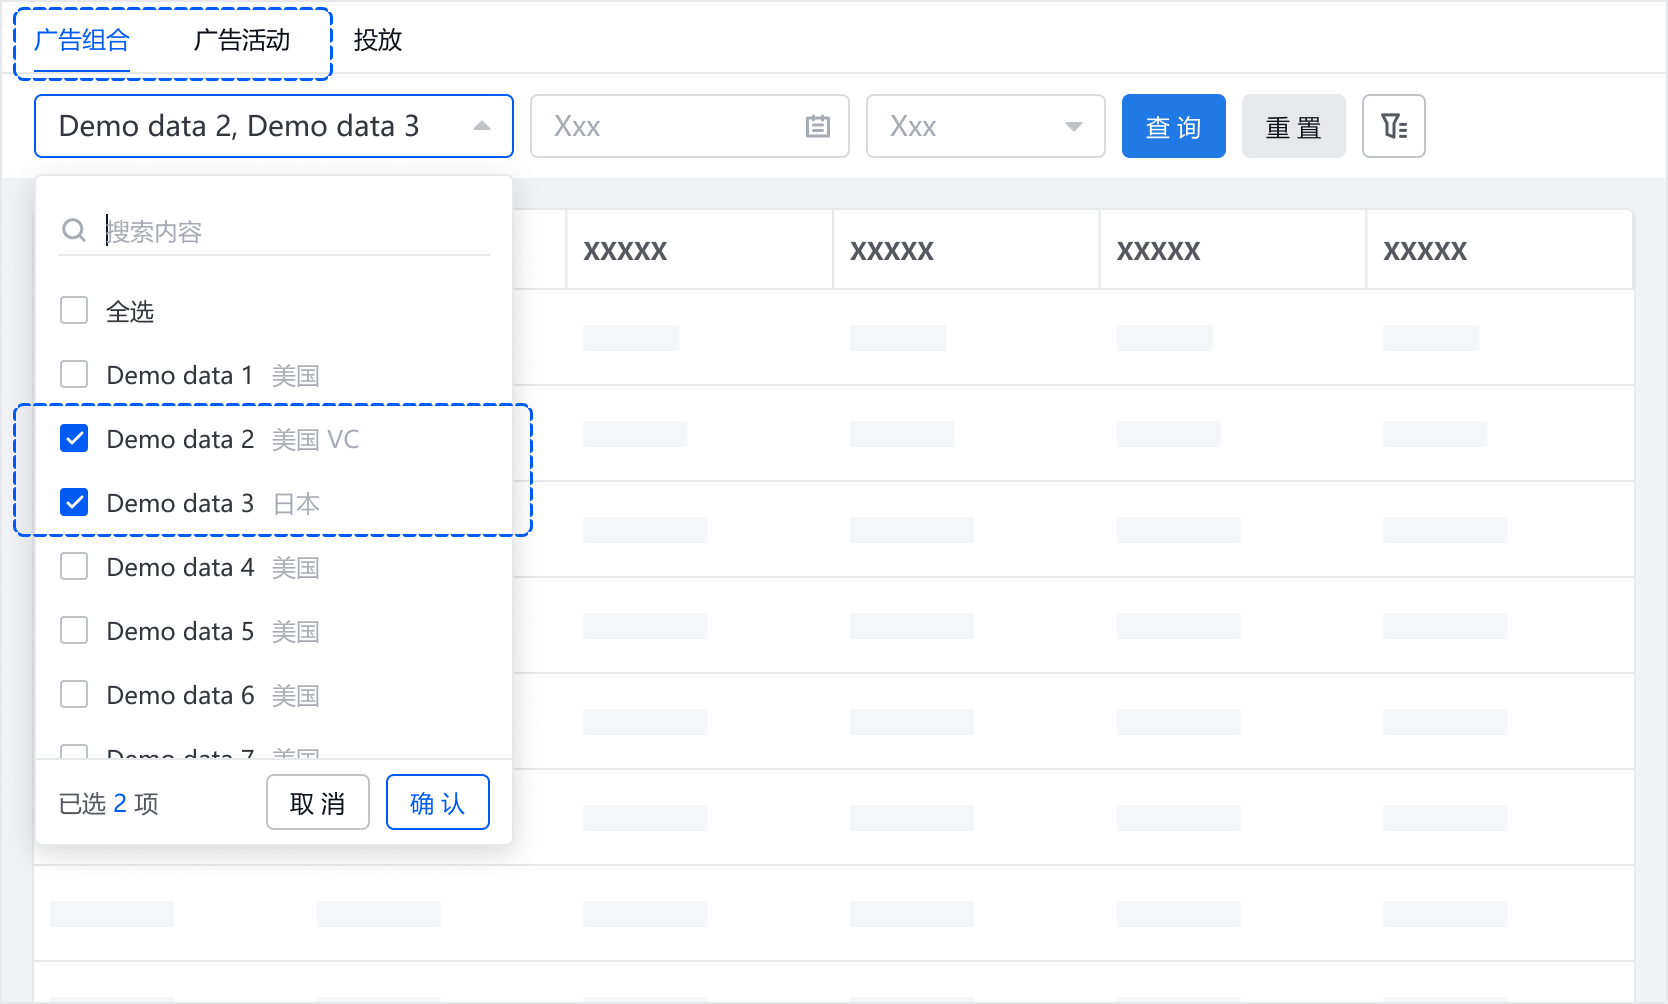Click the 重置 button

tap(1293, 126)
